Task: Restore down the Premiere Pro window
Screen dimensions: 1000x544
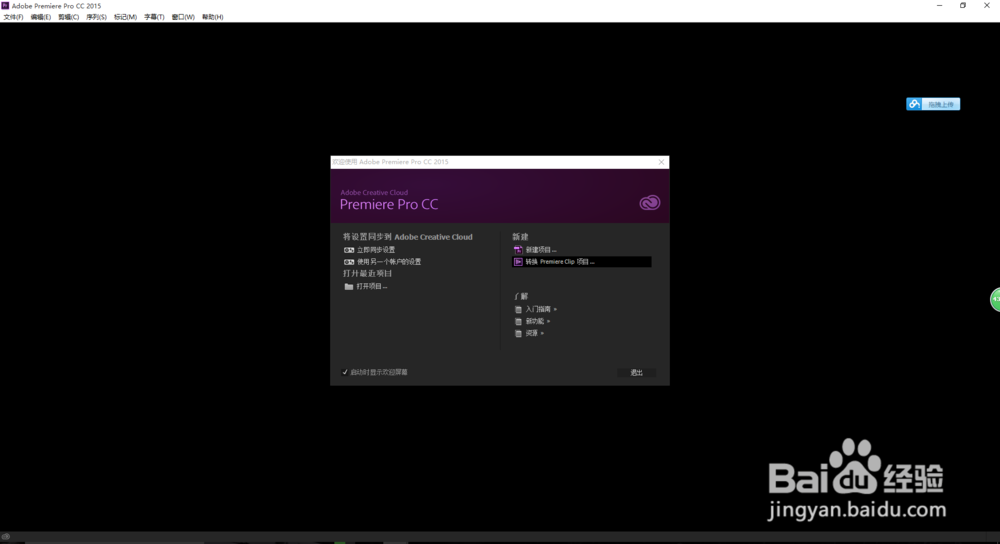Action: coord(962,6)
